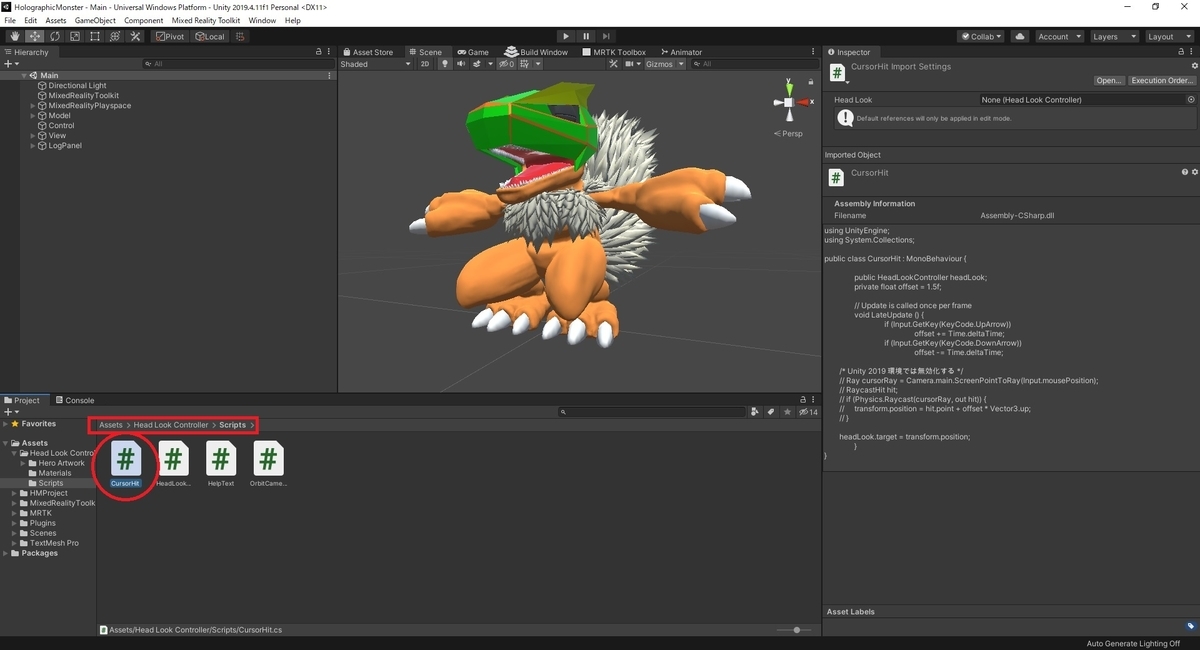This screenshot has height=650, width=1200.
Task: Select the Rect tool
Action: coord(94,36)
